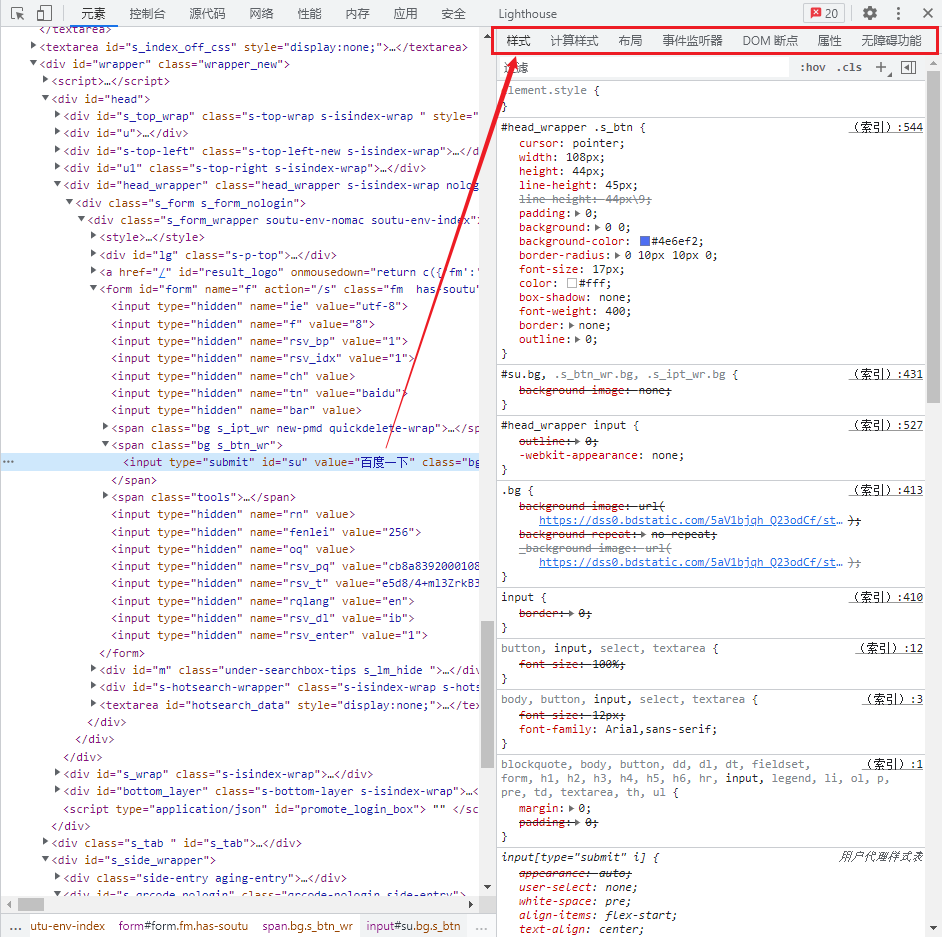
Task: Expand the padding shorthand in .s_btn rule
Action: pos(577,213)
